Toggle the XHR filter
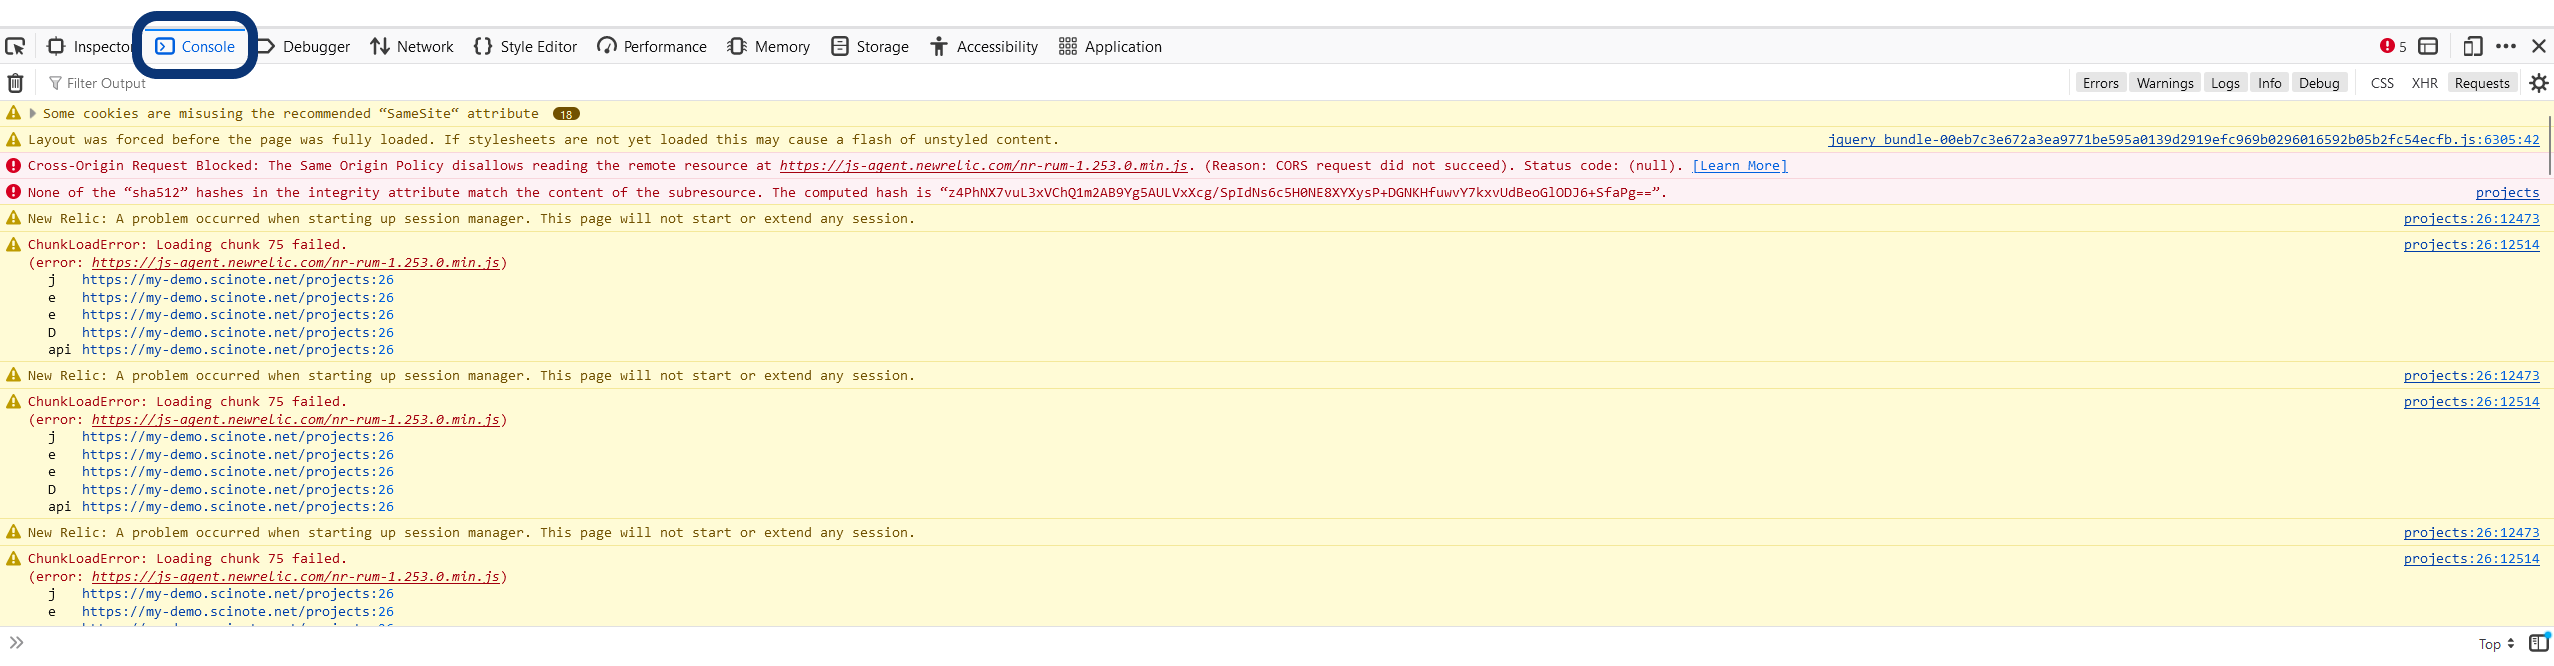The image size is (2554, 666). click(2425, 83)
